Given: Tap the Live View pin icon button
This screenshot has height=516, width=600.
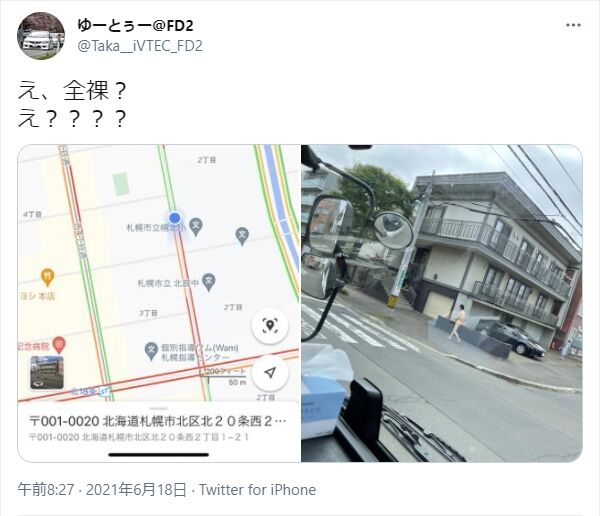Looking at the screenshot, I should coord(270,325).
